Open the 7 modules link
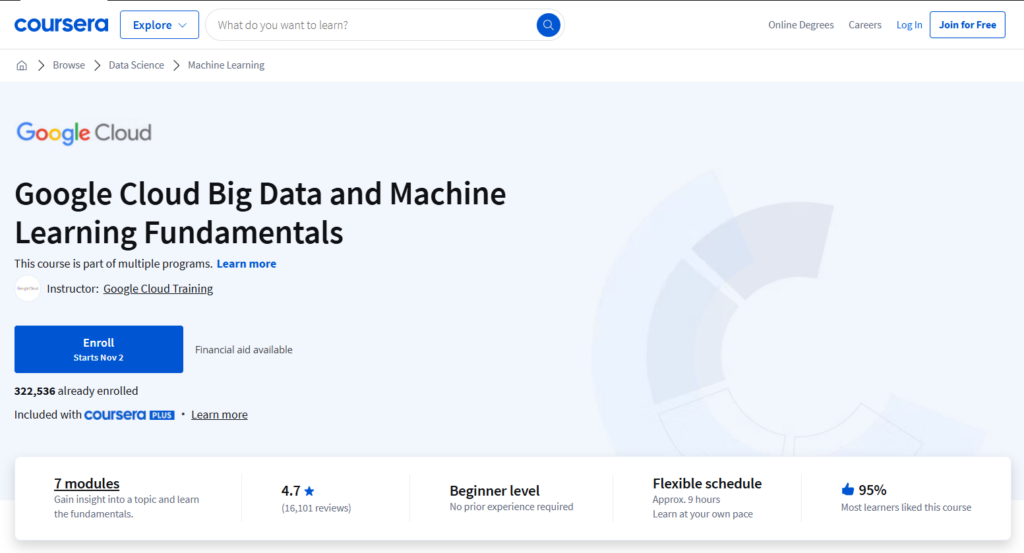The width and height of the screenshot is (1024, 553). click(x=87, y=484)
